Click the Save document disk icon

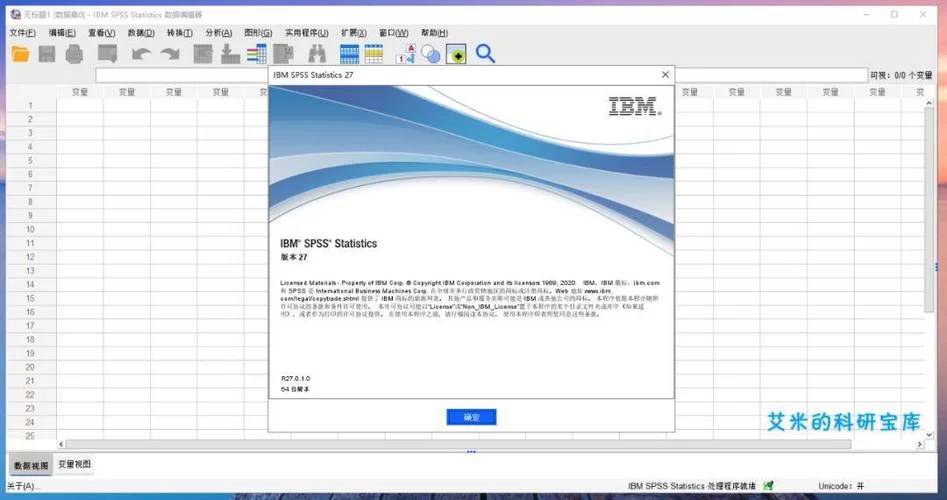[47, 54]
